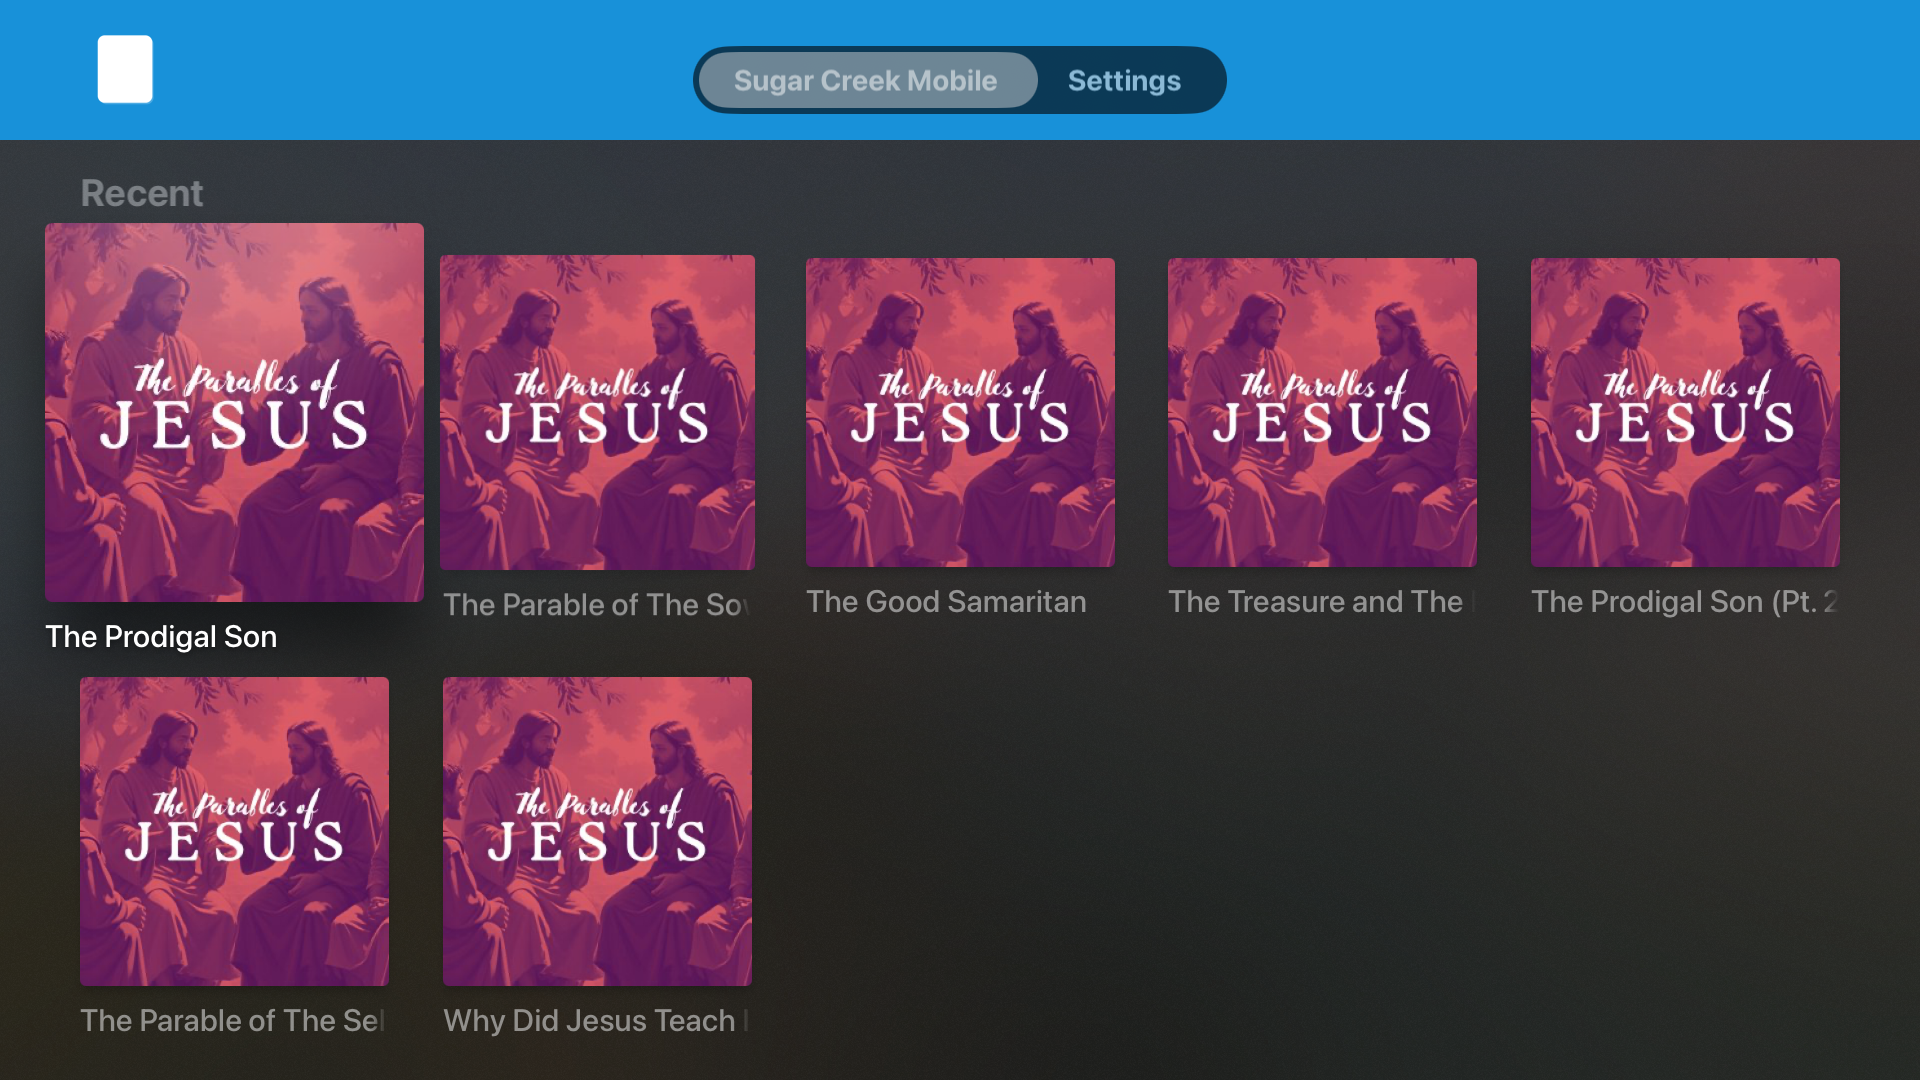Click The Prodigal Son (Pt. 2 title
1920x1080 pixels.
click(1685, 602)
